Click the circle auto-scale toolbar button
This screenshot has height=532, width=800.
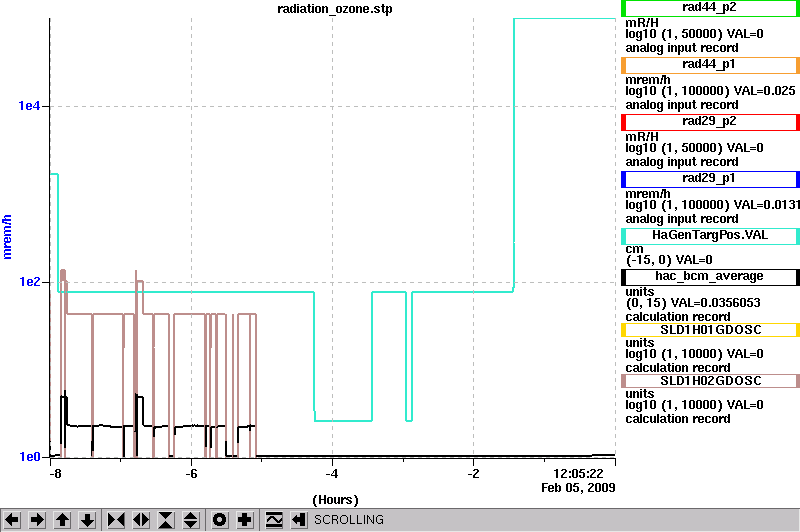220,520
